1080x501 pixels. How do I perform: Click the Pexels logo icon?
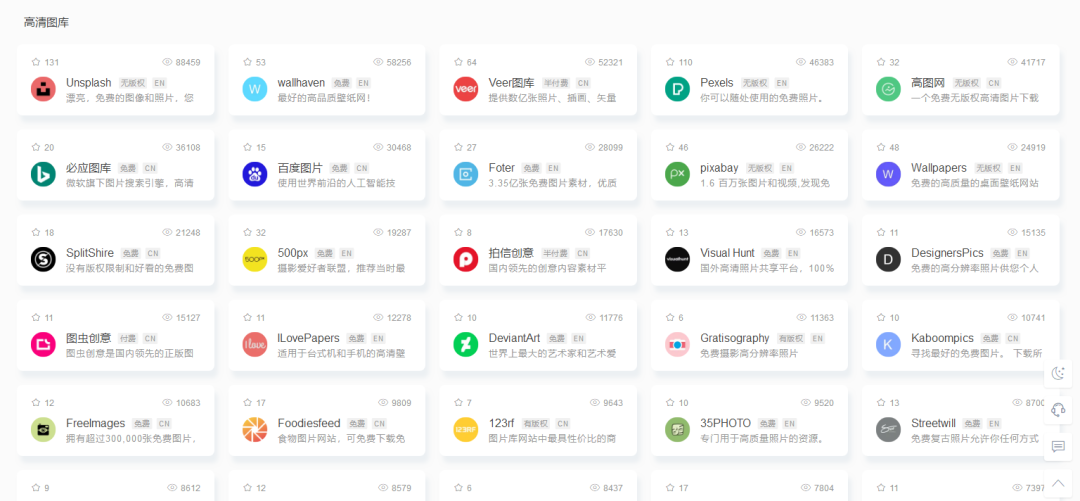click(x=677, y=90)
